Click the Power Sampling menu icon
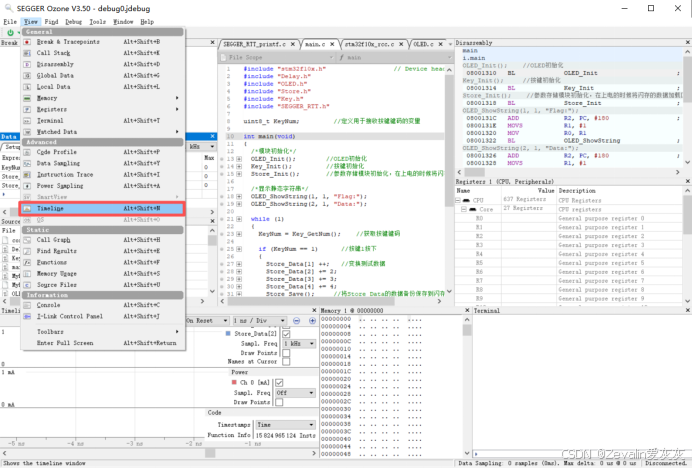Image resolution: width=692 pixels, height=468 pixels. coord(27,186)
